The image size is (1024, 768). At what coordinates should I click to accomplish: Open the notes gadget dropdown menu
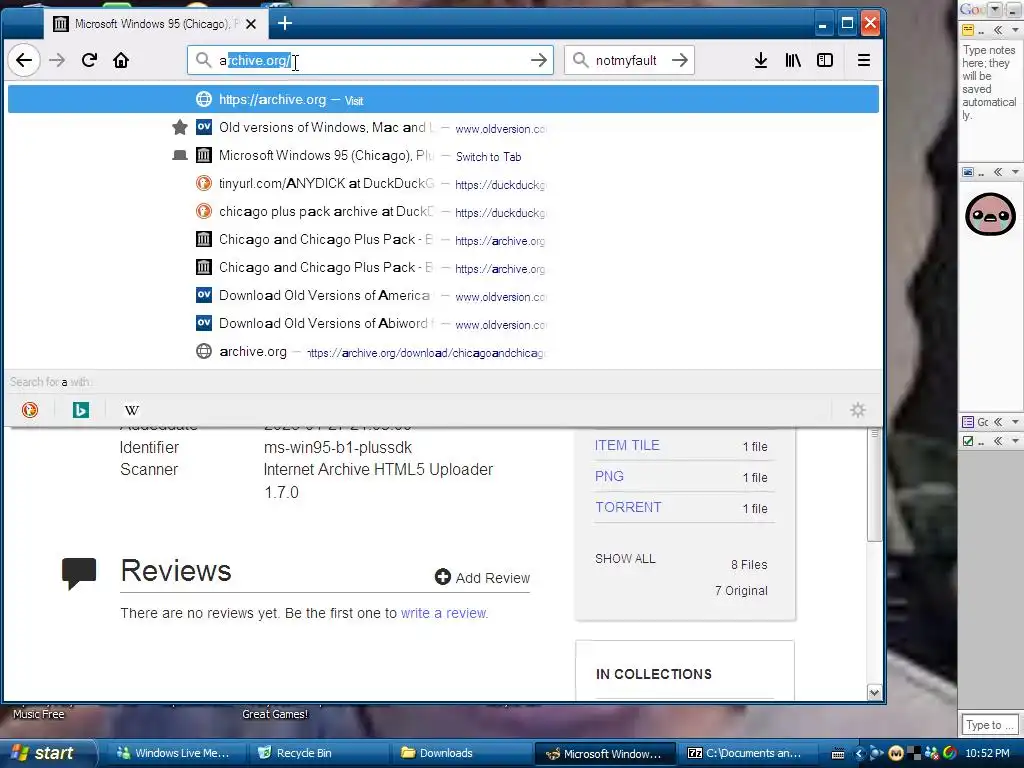[1015, 30]
